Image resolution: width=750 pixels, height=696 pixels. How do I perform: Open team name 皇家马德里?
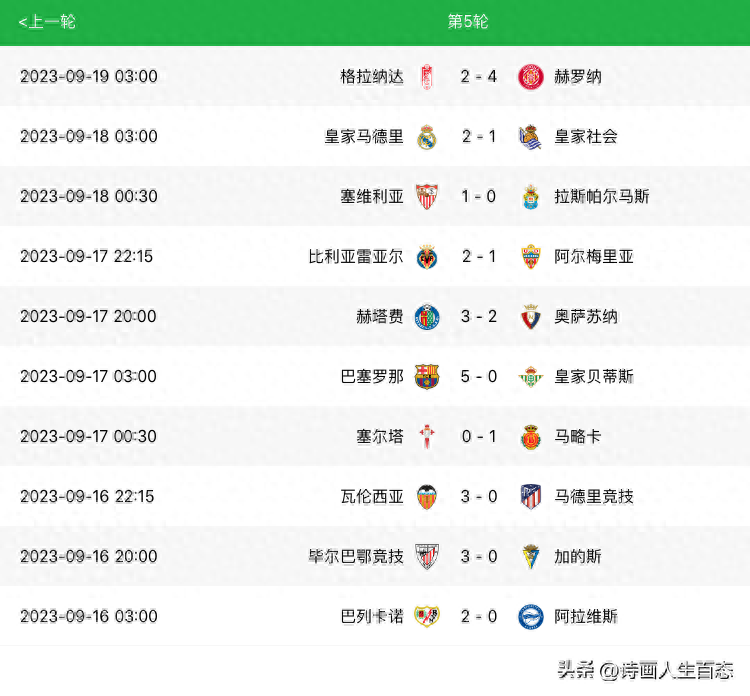click(364, 137)
